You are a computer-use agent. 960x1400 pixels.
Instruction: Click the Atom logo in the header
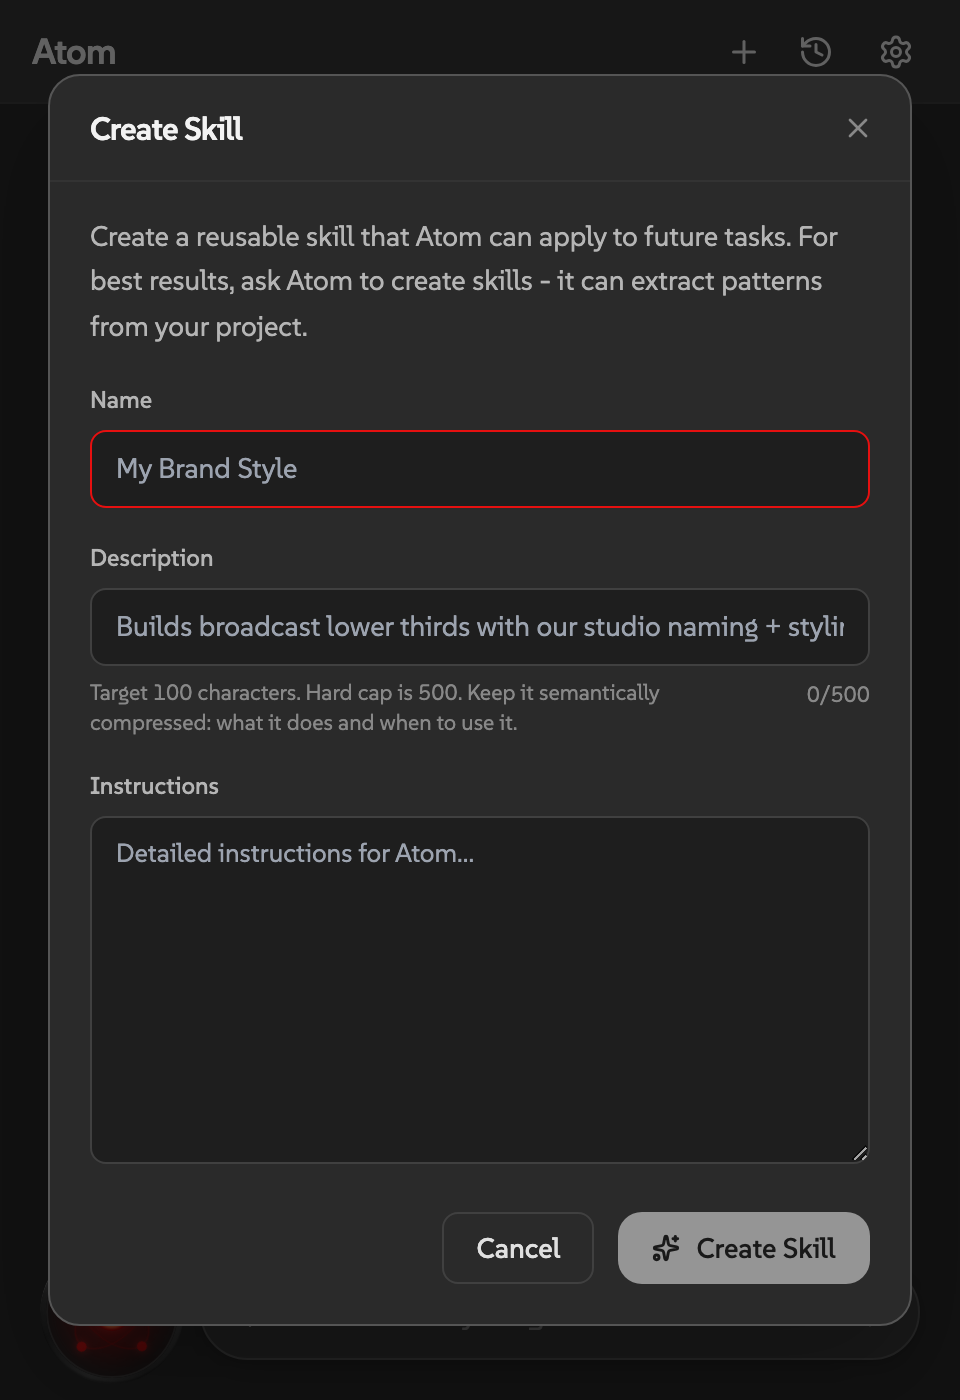pos(75,51)
